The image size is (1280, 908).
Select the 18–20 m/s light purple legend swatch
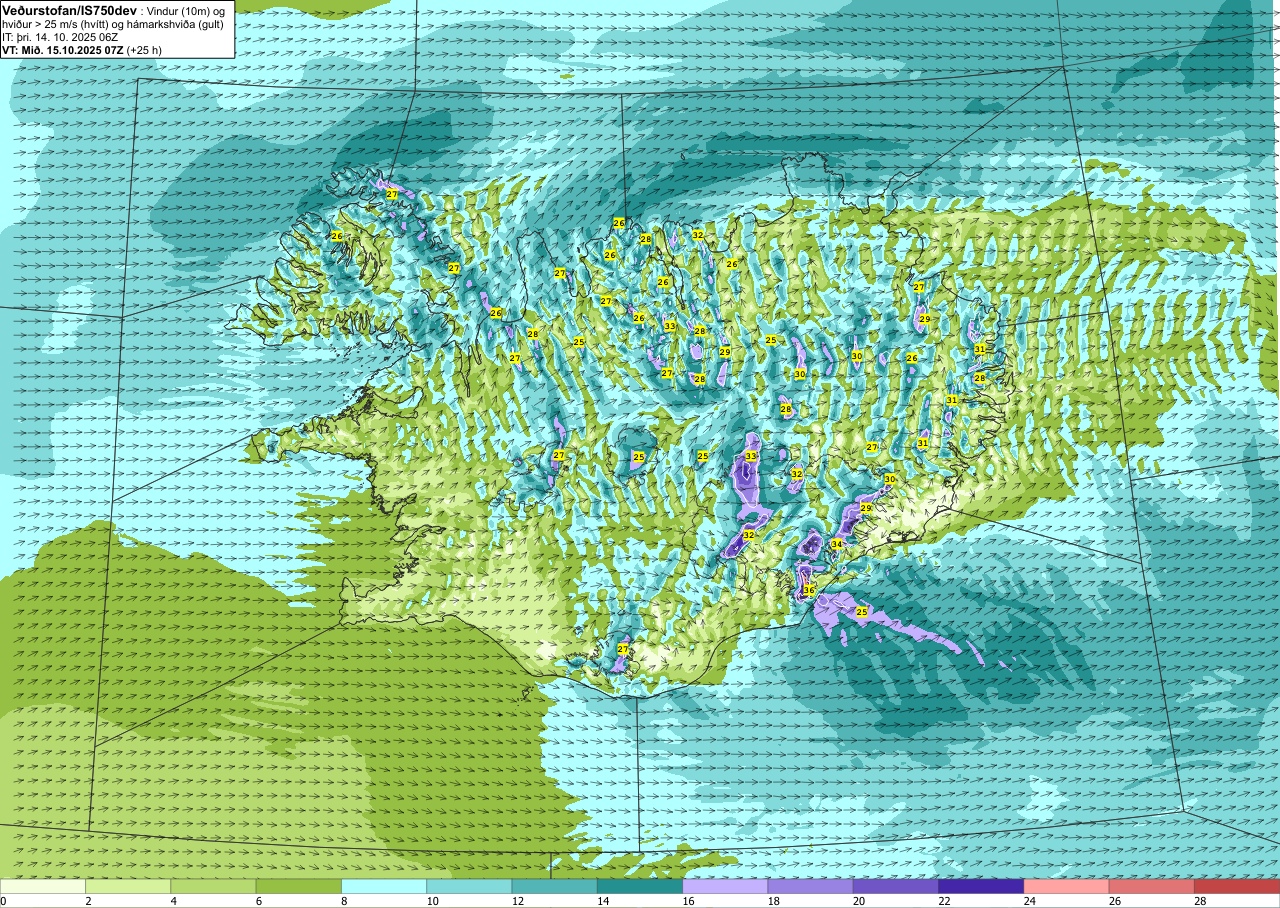(811, 886)
